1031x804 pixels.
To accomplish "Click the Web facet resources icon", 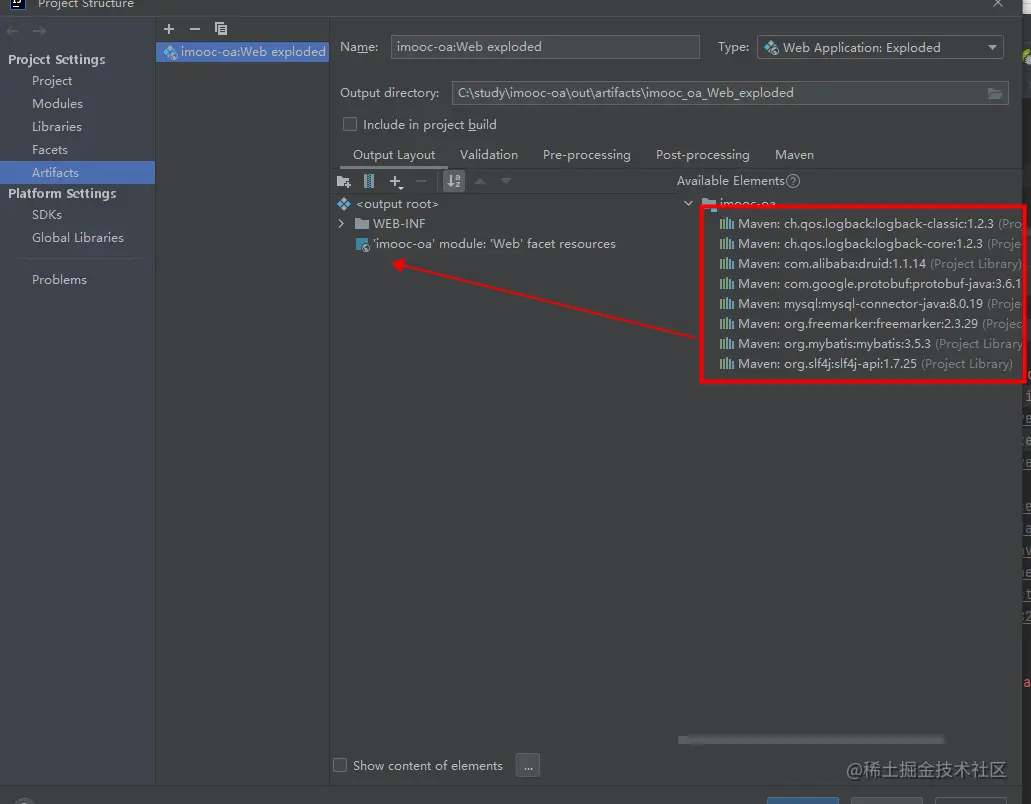I will click(362, 245).
